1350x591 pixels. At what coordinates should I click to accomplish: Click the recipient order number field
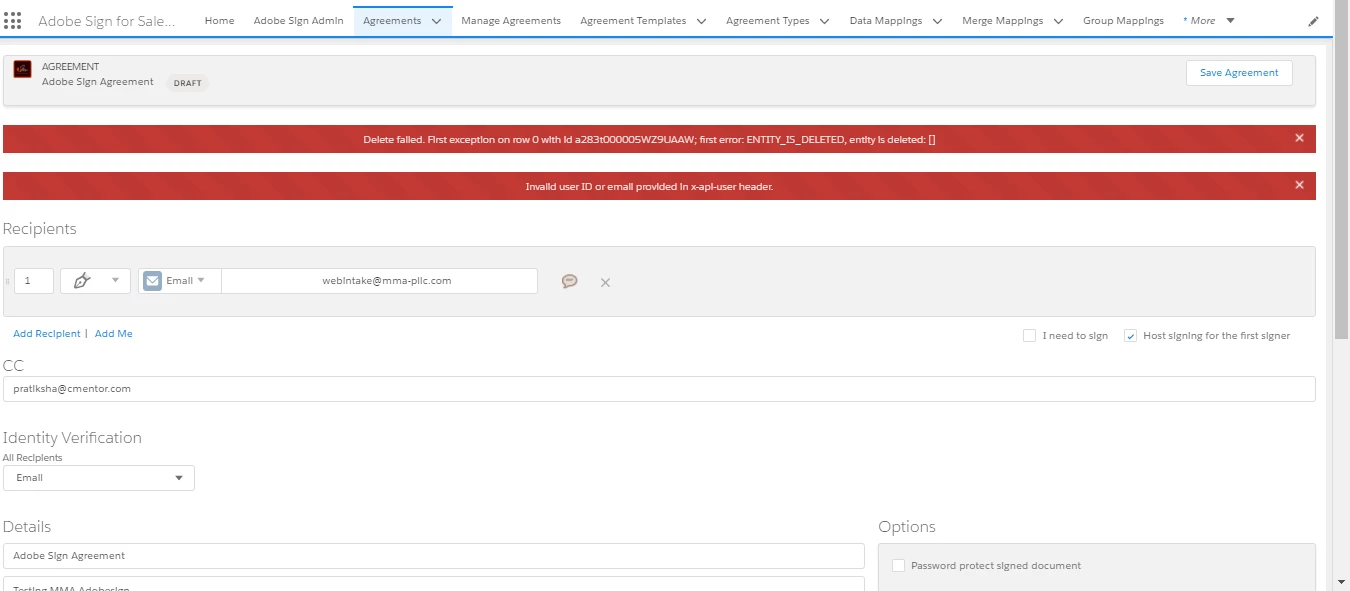[x=34, y=281]
